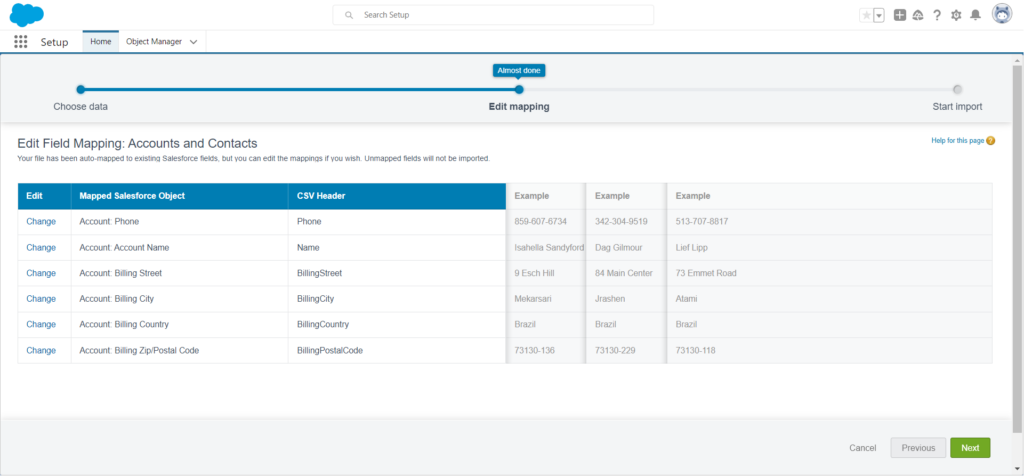Image resolution: width=1024 pixels, height=476 pixels.
Task: Switch to the Home tab
Action: point(101,41)
